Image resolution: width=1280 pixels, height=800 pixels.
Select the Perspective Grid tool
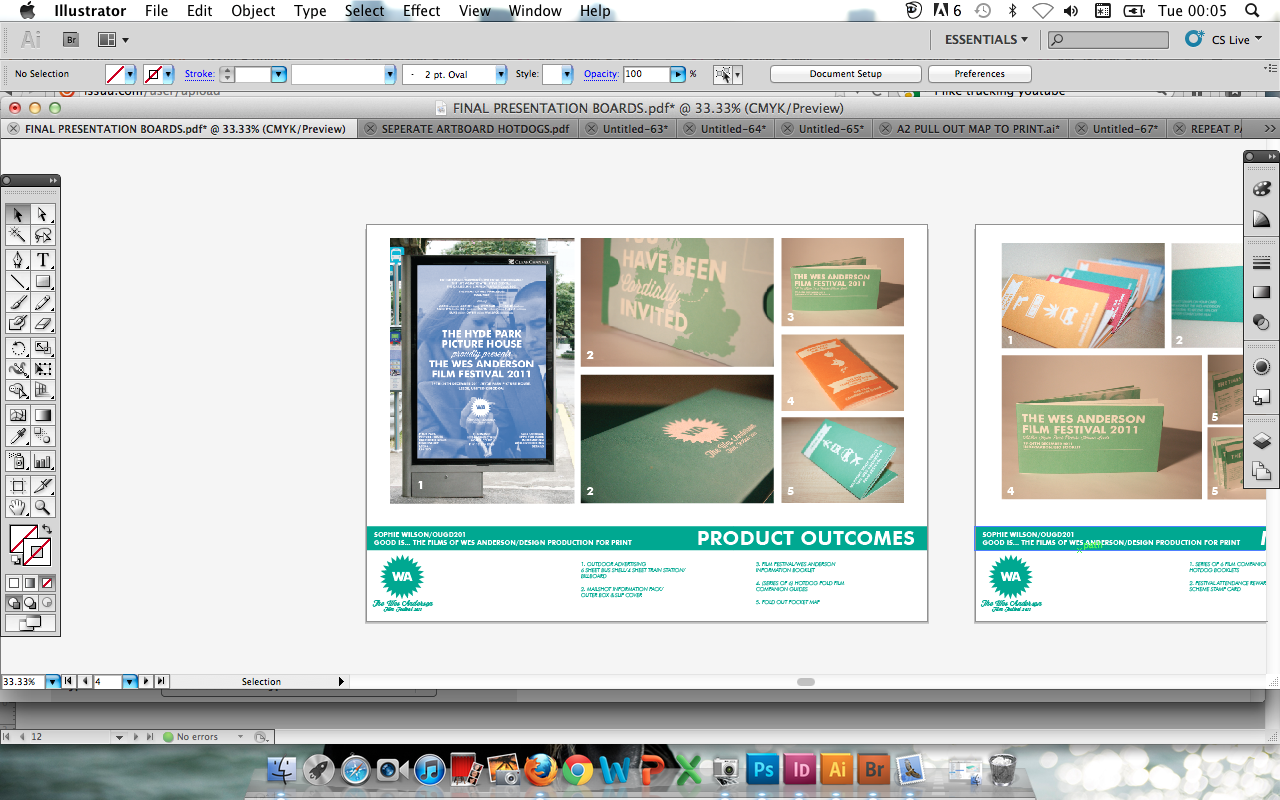pos(43,390)
